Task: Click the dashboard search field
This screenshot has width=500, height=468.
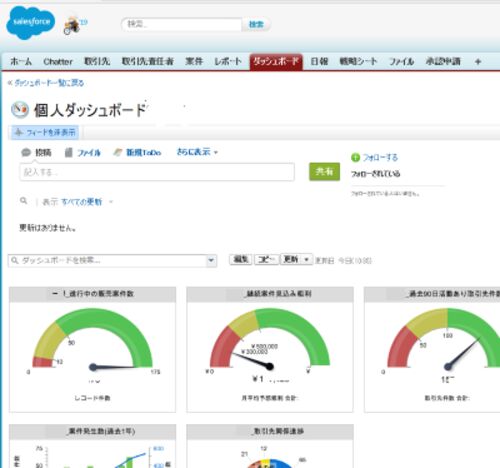Action: point(107,260)
